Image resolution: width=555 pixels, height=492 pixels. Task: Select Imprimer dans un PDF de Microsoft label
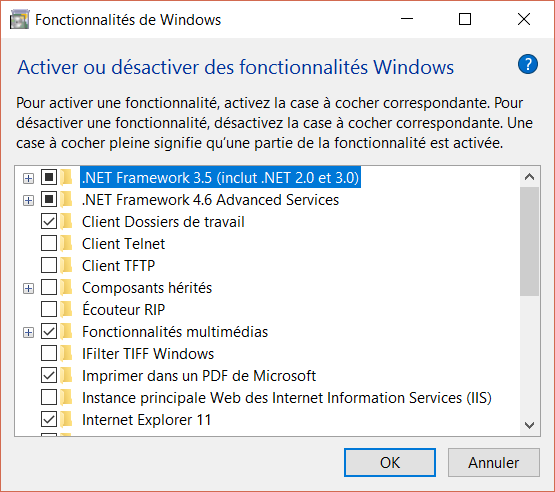coord(199,376)
